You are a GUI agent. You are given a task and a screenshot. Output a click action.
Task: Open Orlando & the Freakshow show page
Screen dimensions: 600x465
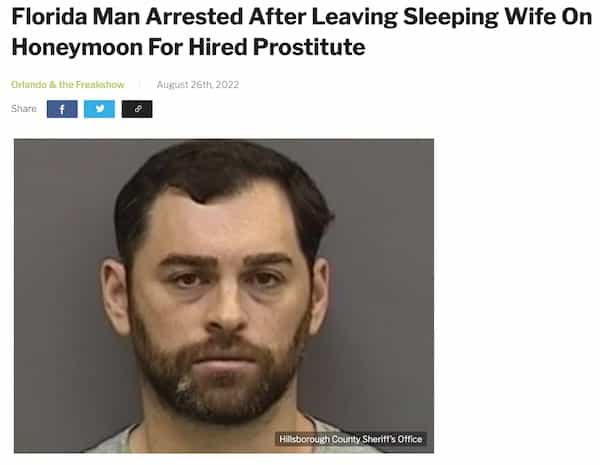(x=68, y=85)
